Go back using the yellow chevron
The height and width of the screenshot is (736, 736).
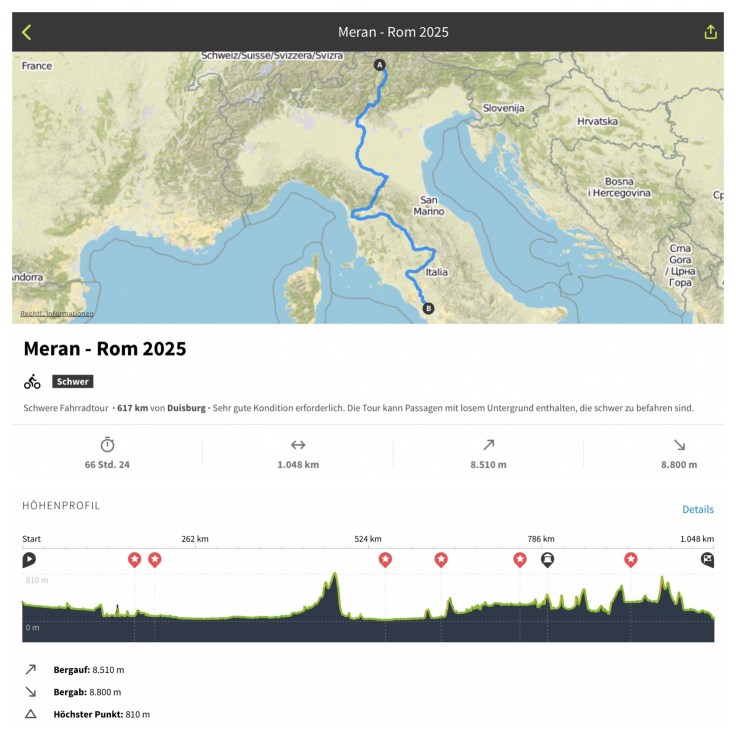click(x=27, y=32)
